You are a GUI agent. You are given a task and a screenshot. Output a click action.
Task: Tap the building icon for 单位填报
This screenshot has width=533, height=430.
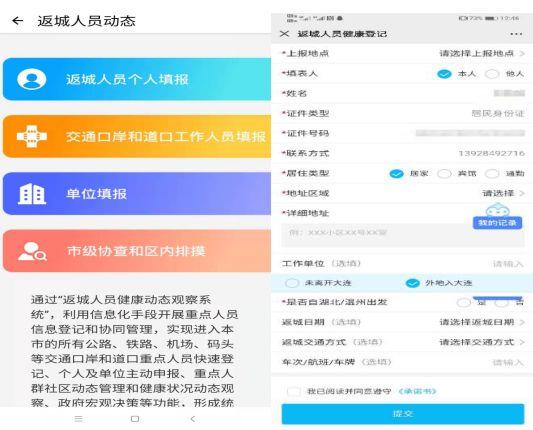click(x=32, y=194)
